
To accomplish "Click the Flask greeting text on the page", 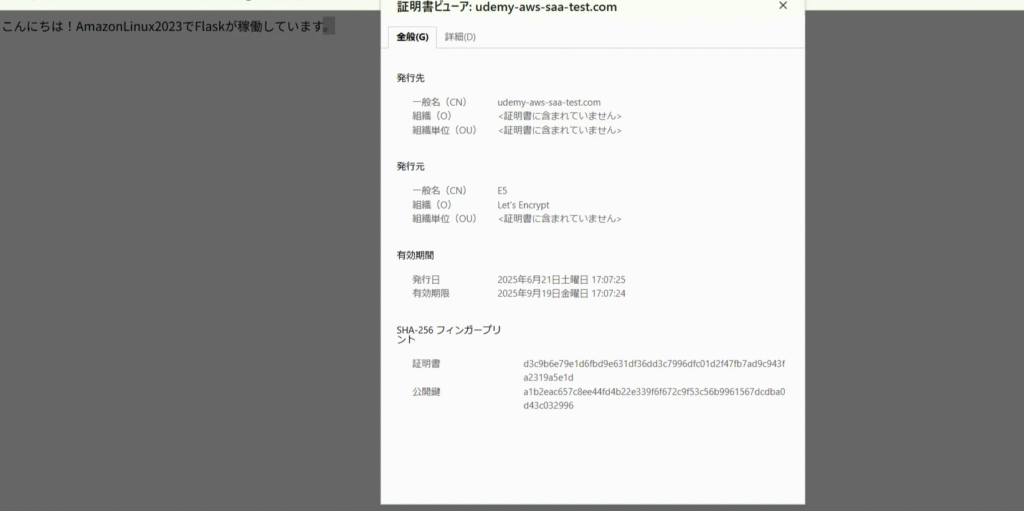I will tap(168, 27).
